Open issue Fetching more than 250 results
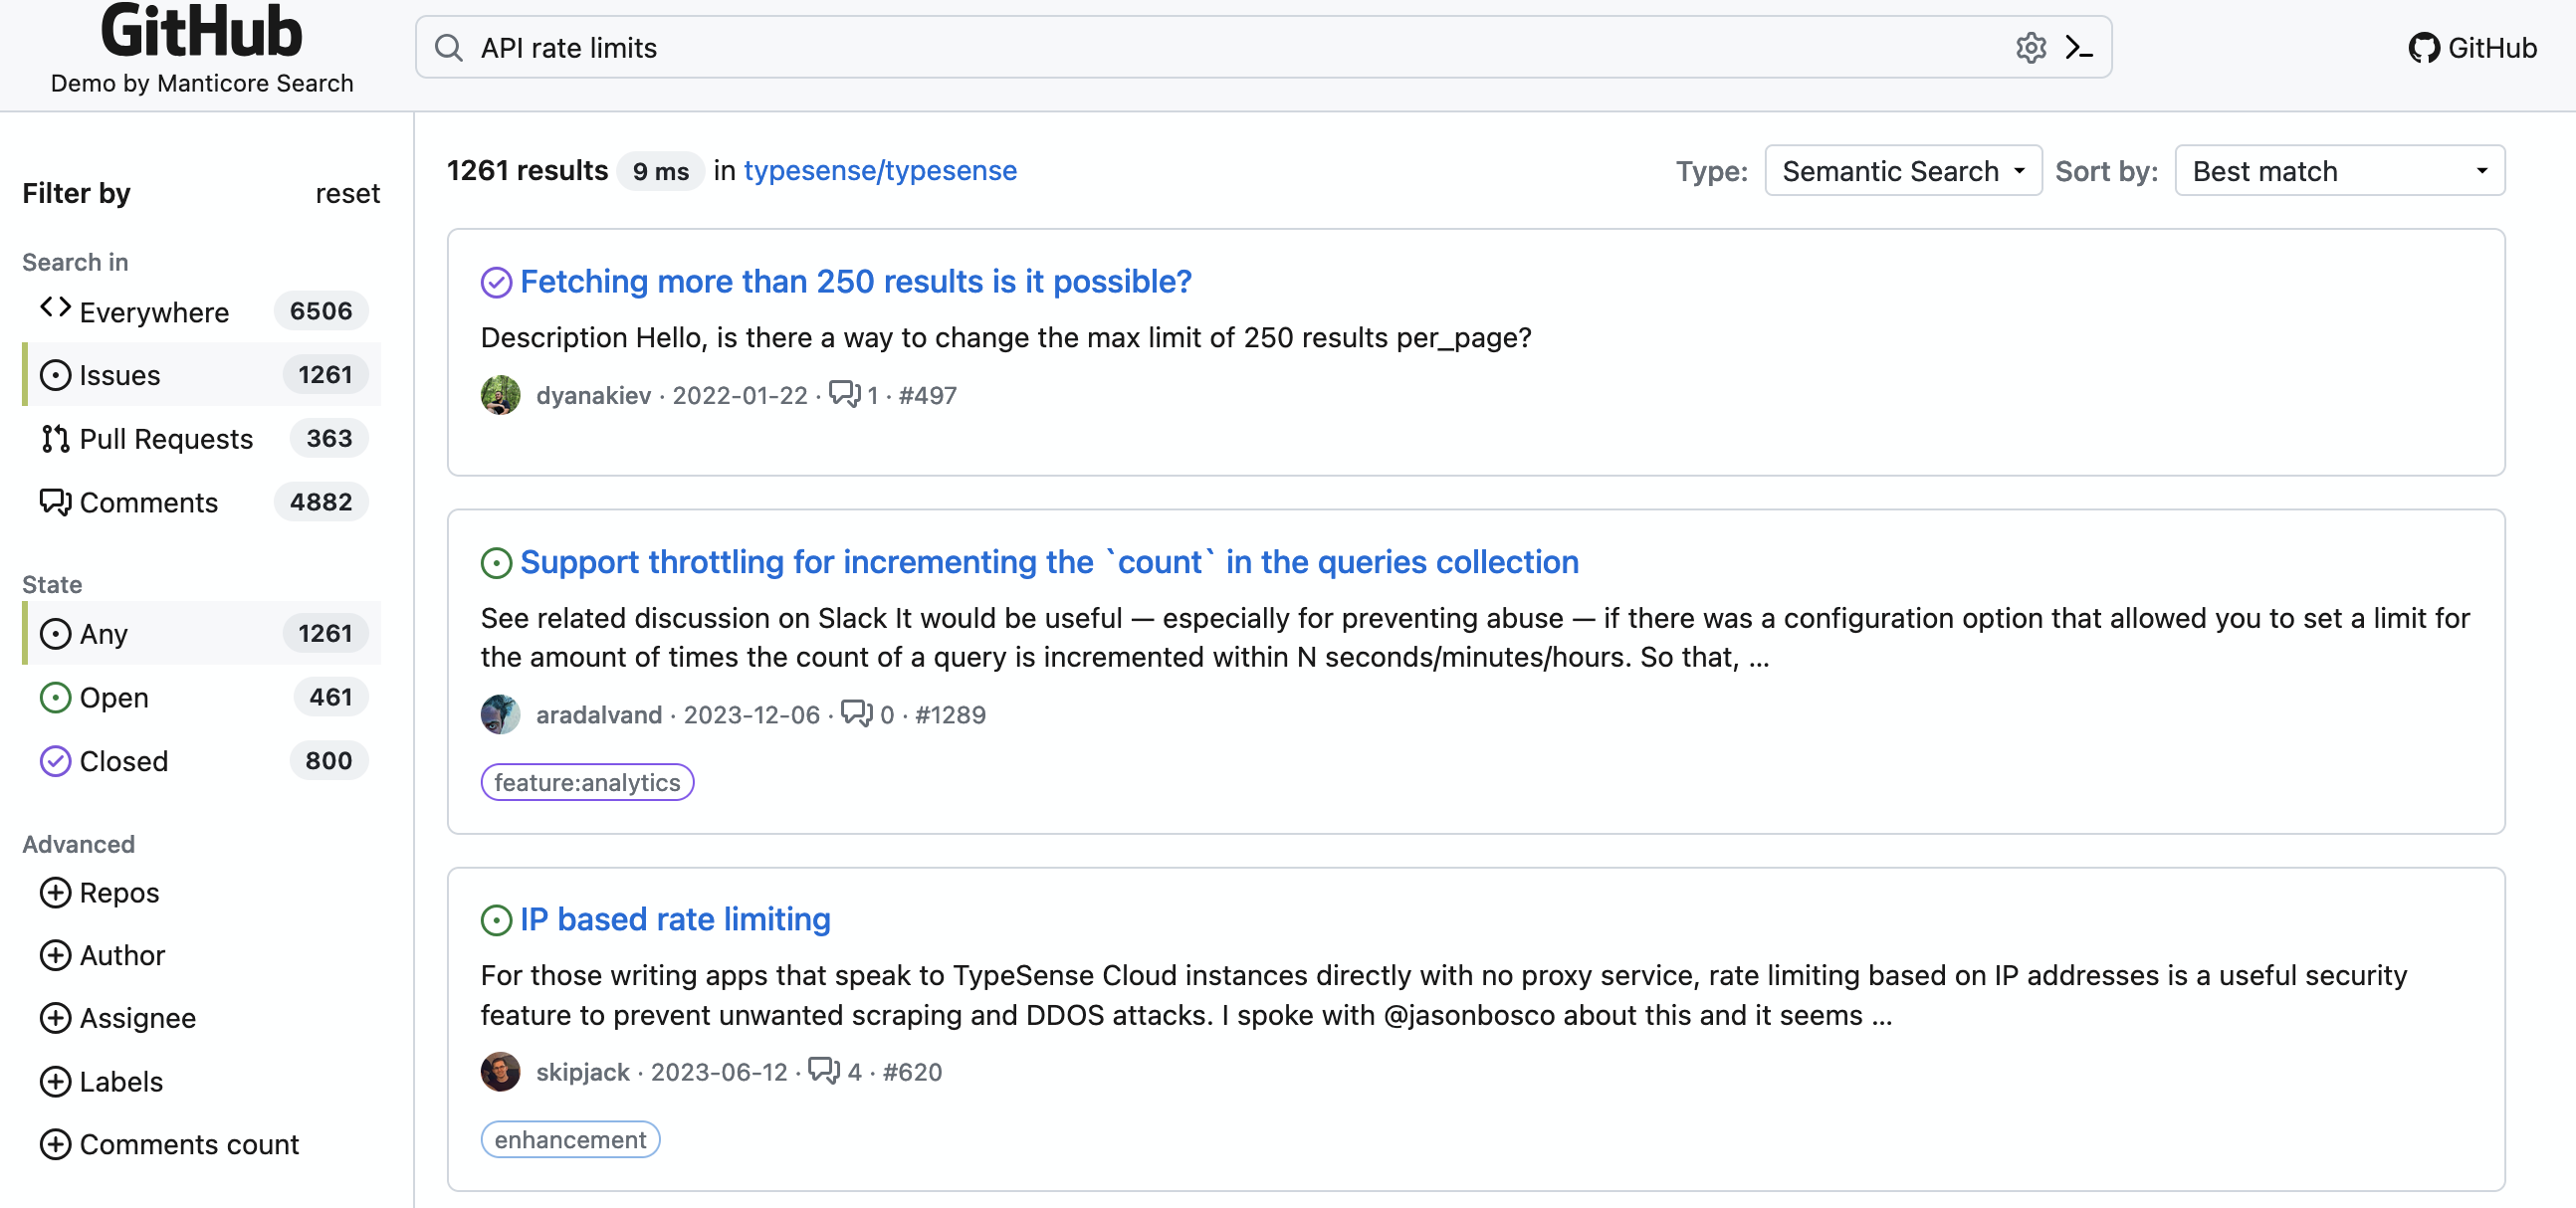The height and width of the screenshot is (1208, 2576). point(856,282)
